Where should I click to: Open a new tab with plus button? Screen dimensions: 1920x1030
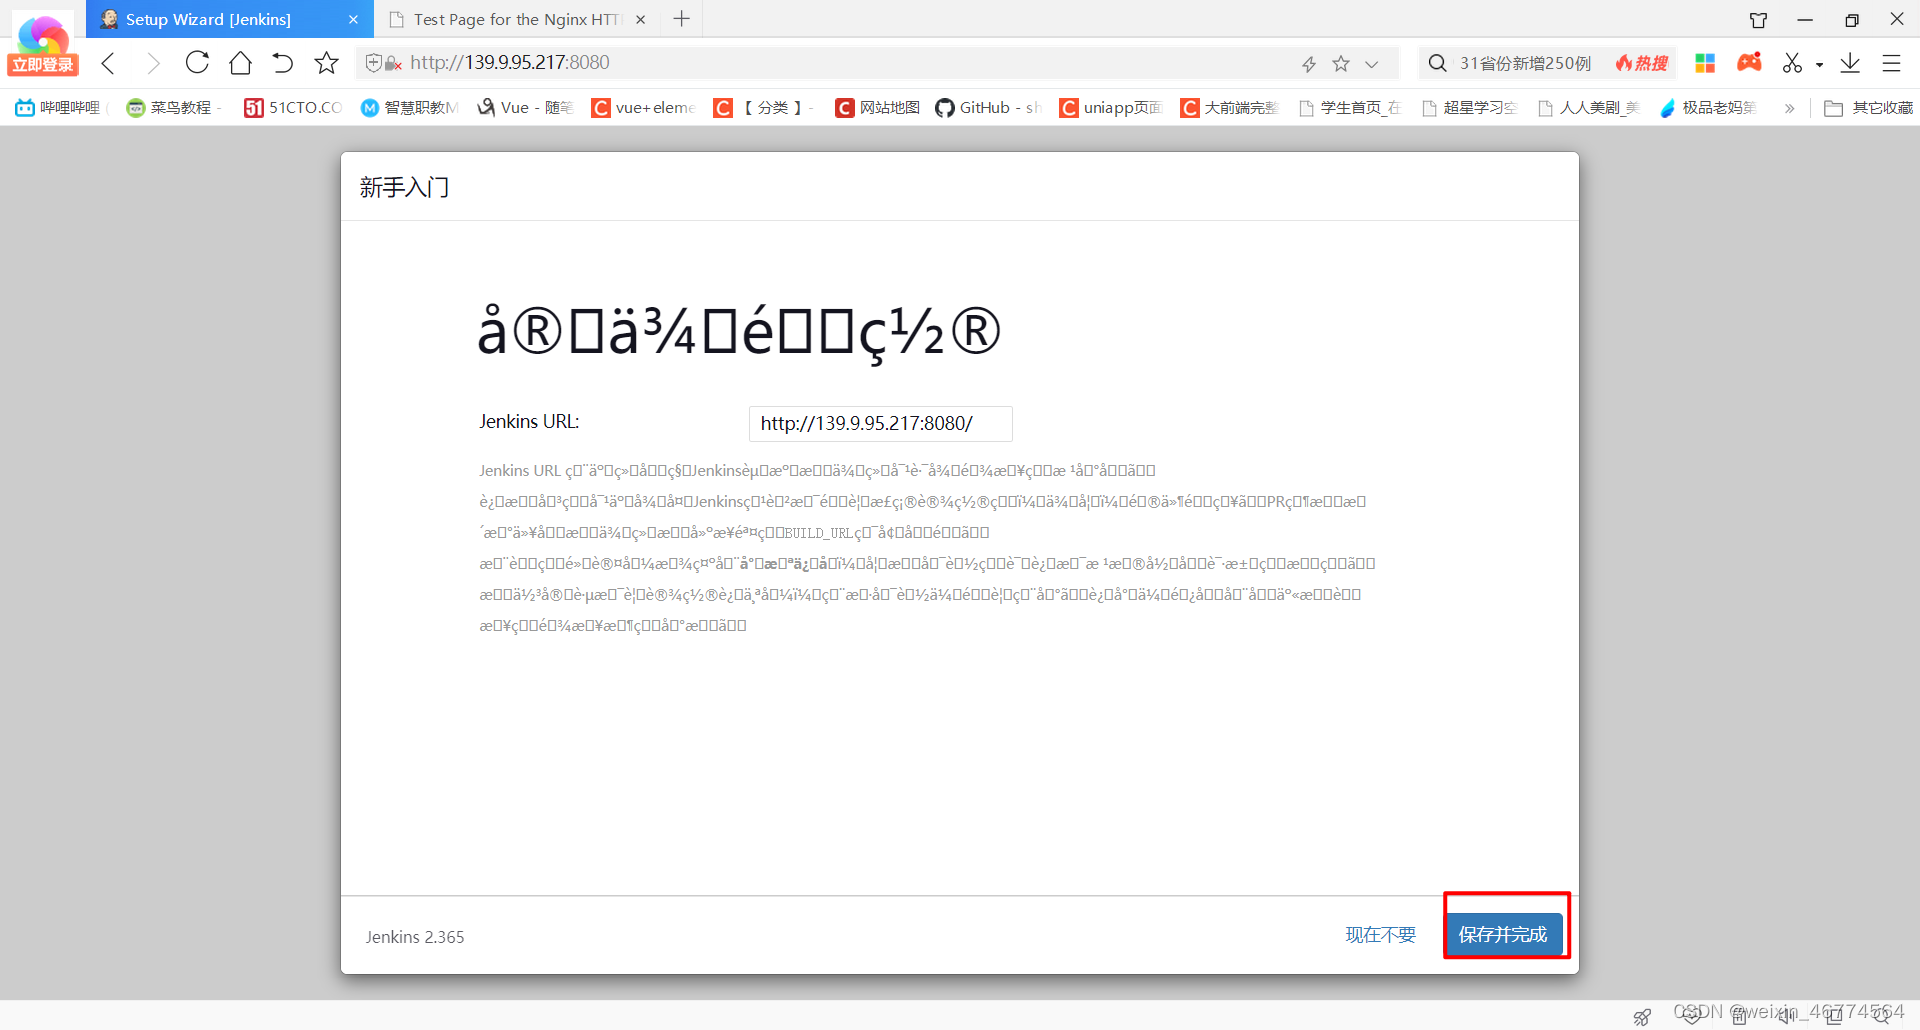[681, 19]
